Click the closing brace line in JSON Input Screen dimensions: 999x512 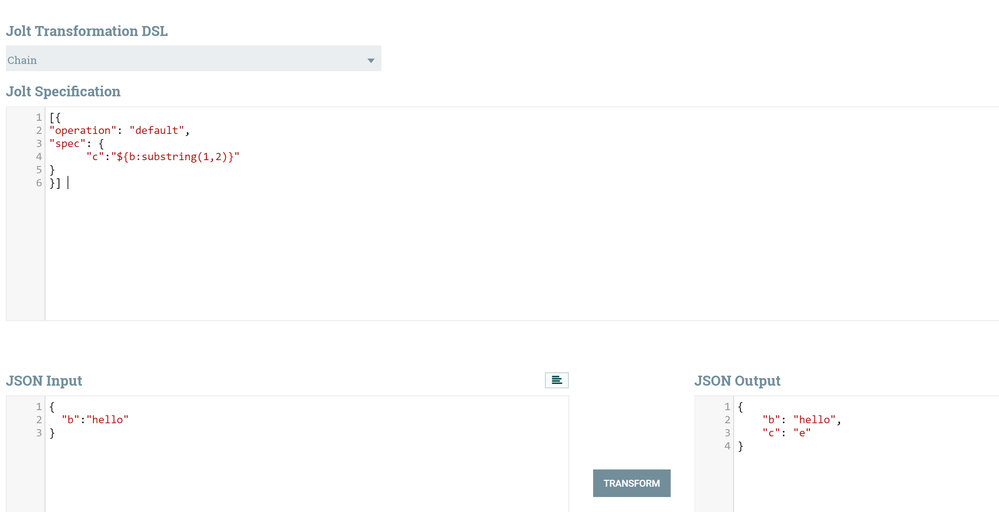coord(52,433)
